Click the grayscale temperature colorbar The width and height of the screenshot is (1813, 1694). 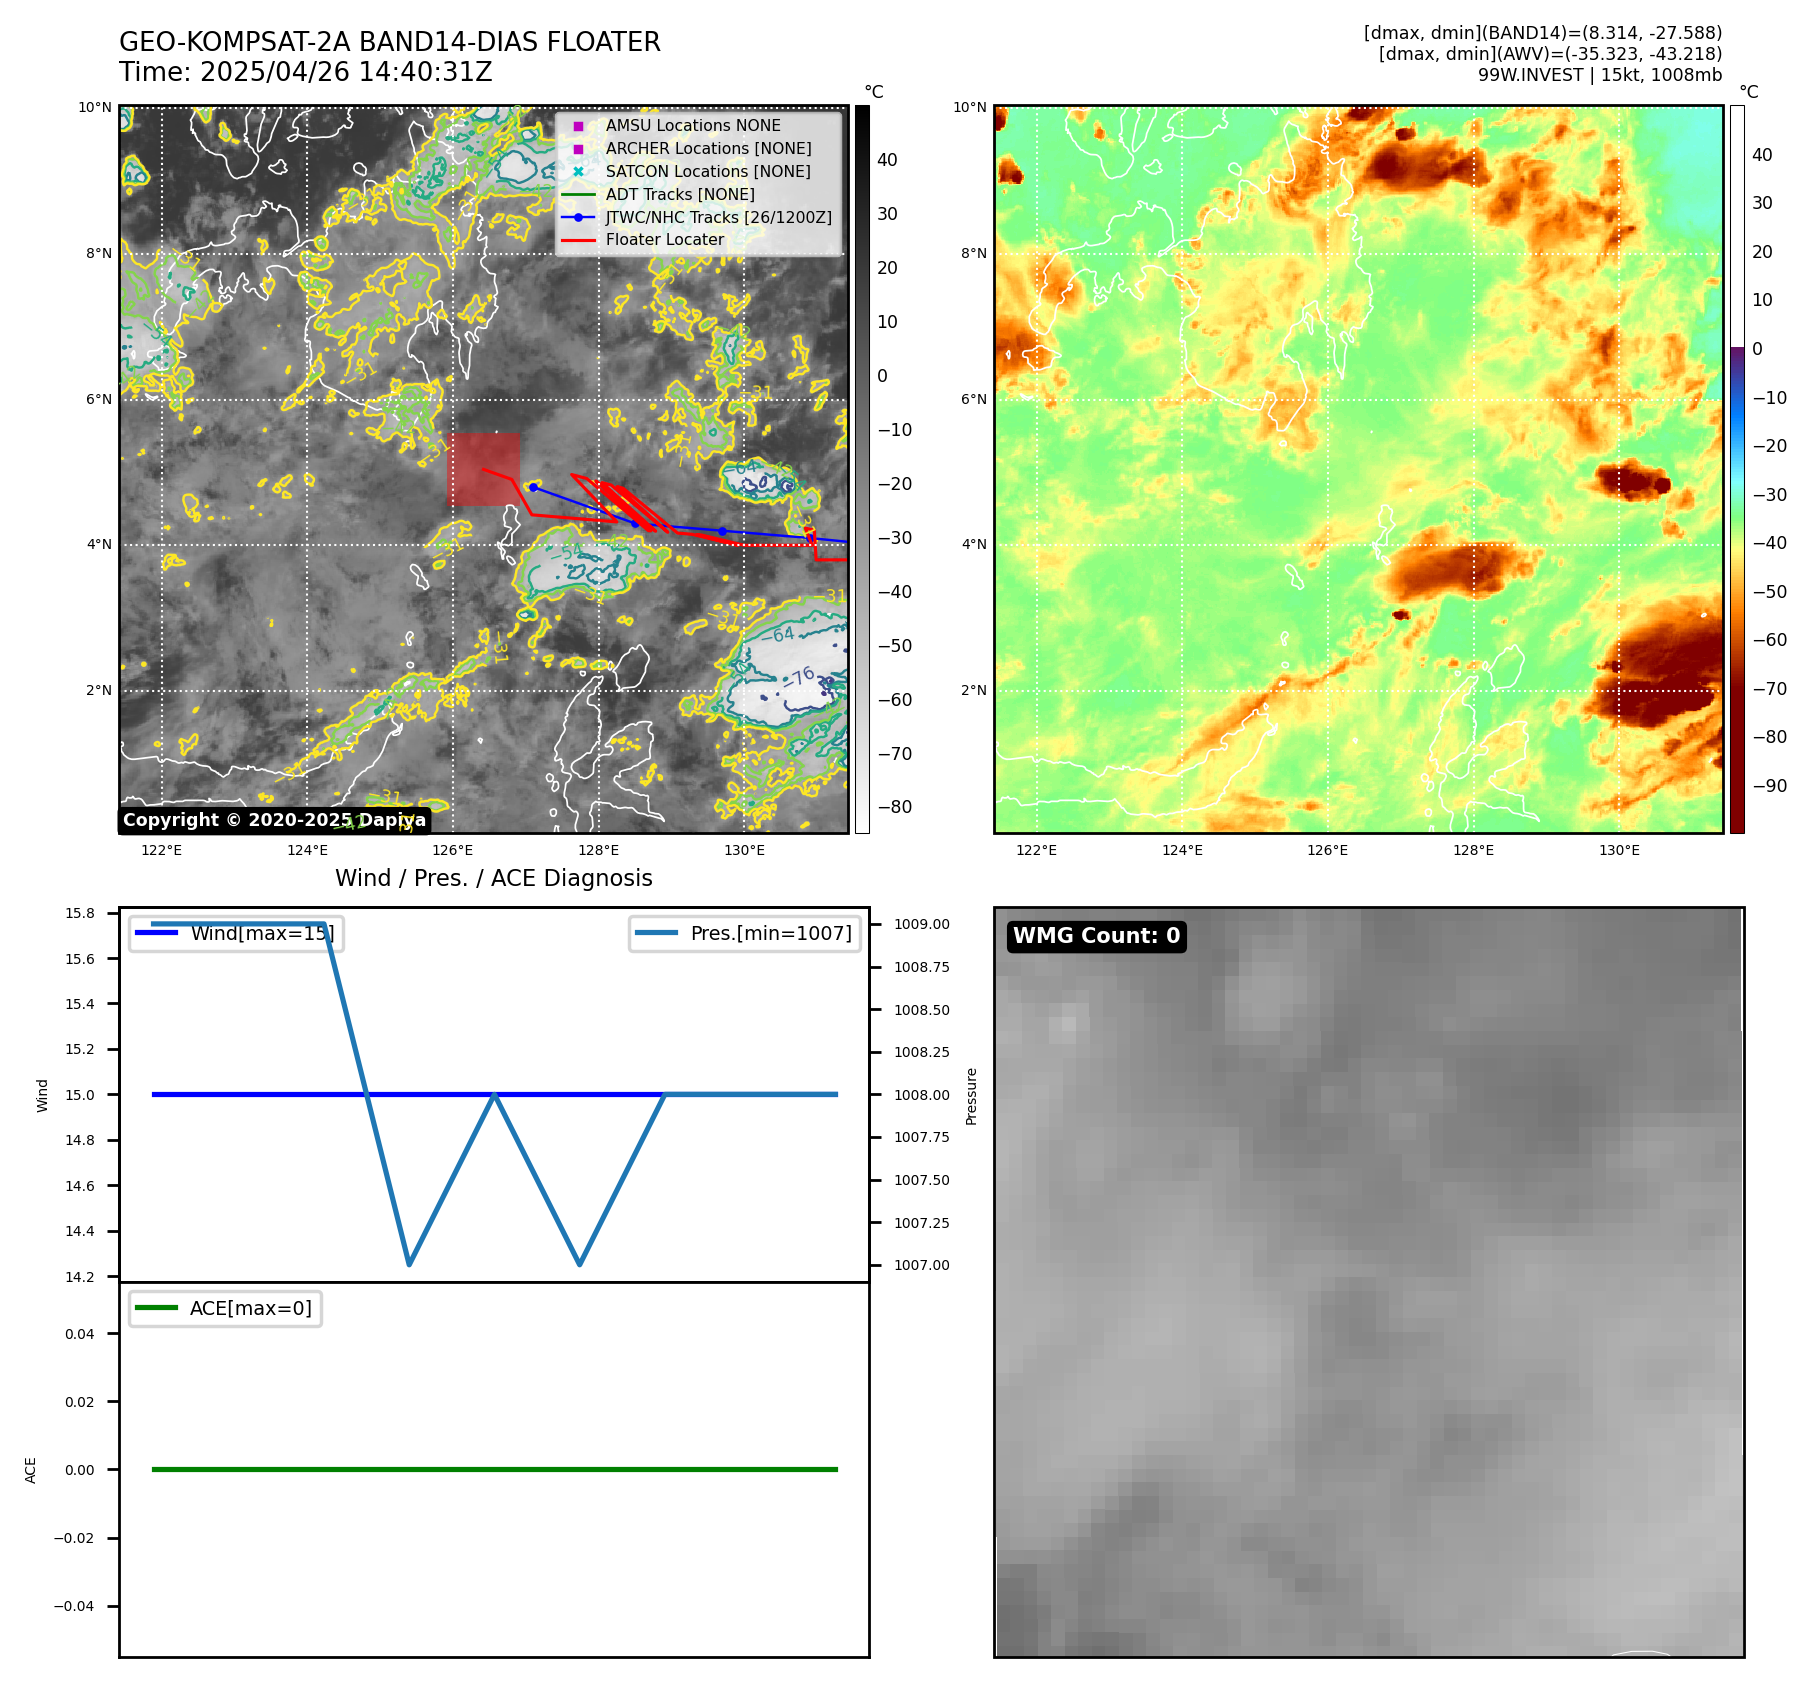(862, 469)
